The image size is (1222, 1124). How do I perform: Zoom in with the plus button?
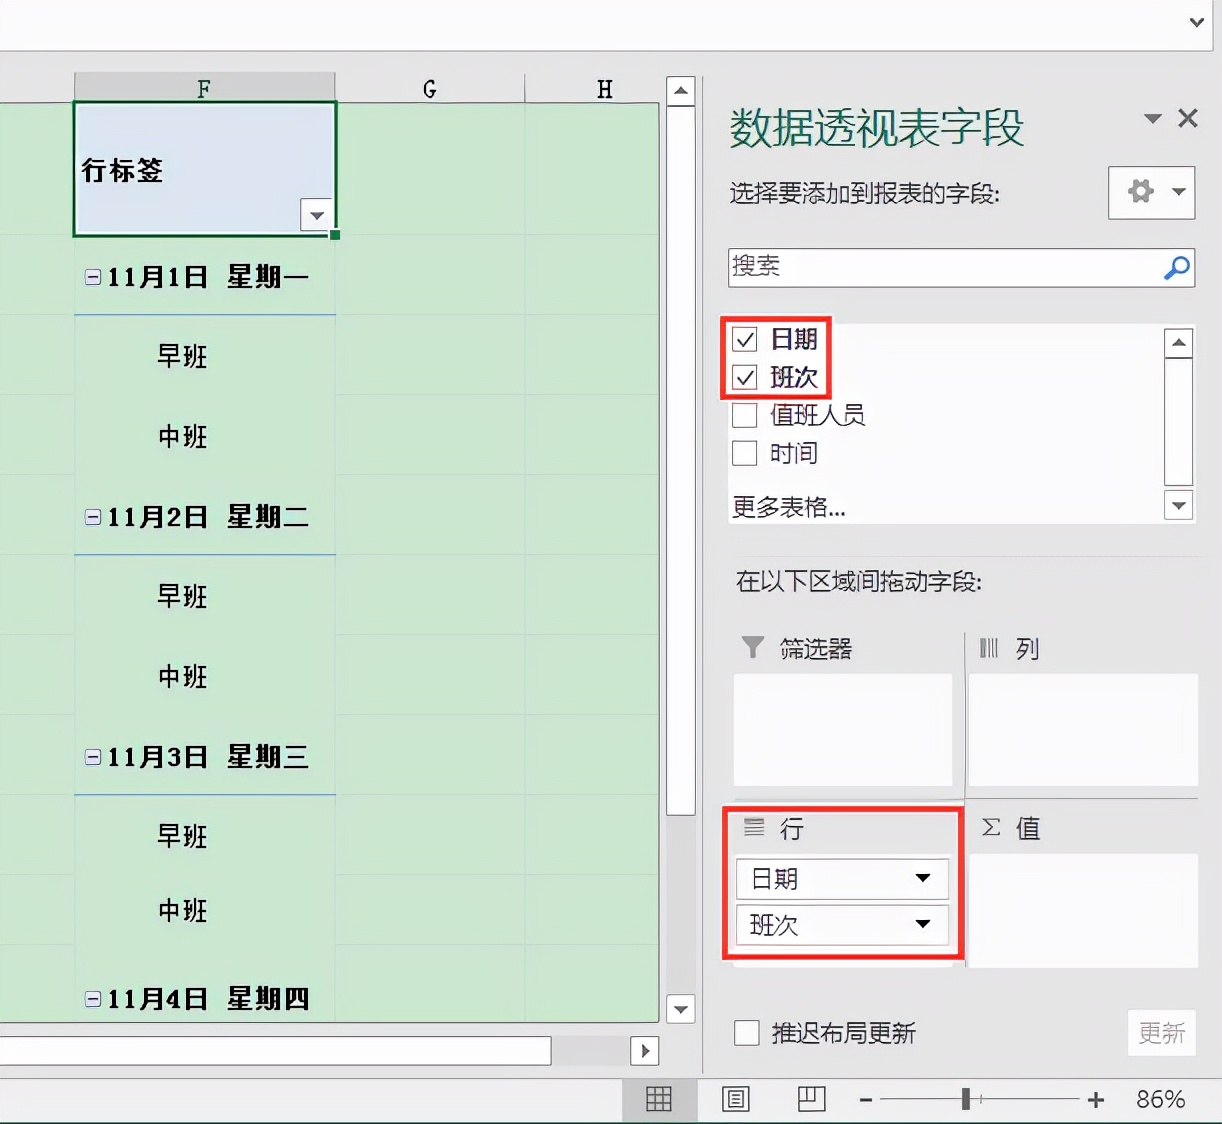pyautogui.click(x=1096, y=1101)
